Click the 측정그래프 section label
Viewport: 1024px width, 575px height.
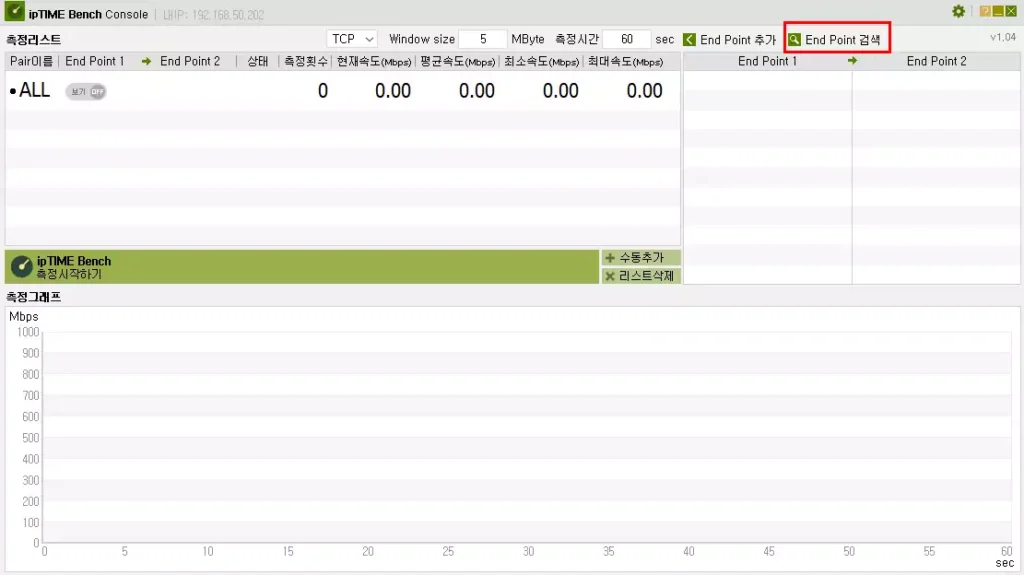coord(33,297)
